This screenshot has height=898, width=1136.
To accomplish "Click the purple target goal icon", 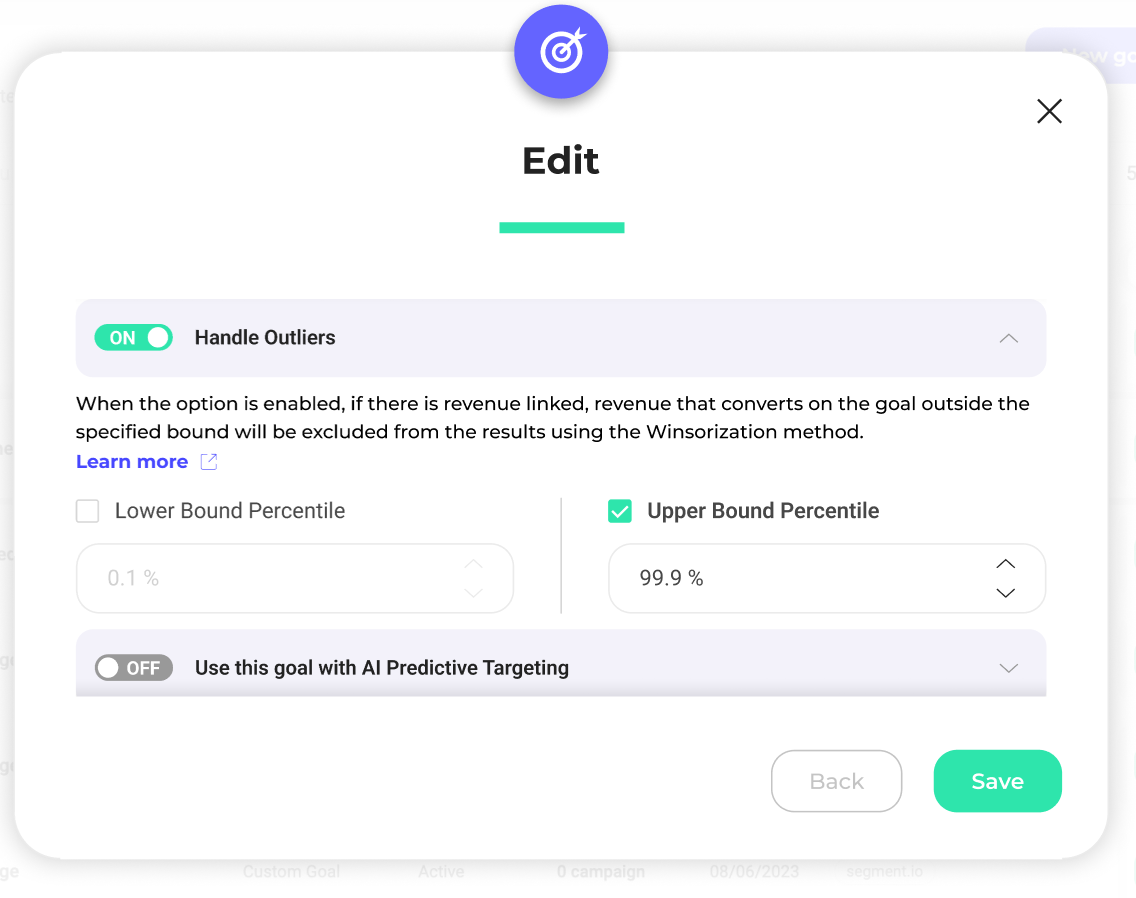I will click(561, 52).
